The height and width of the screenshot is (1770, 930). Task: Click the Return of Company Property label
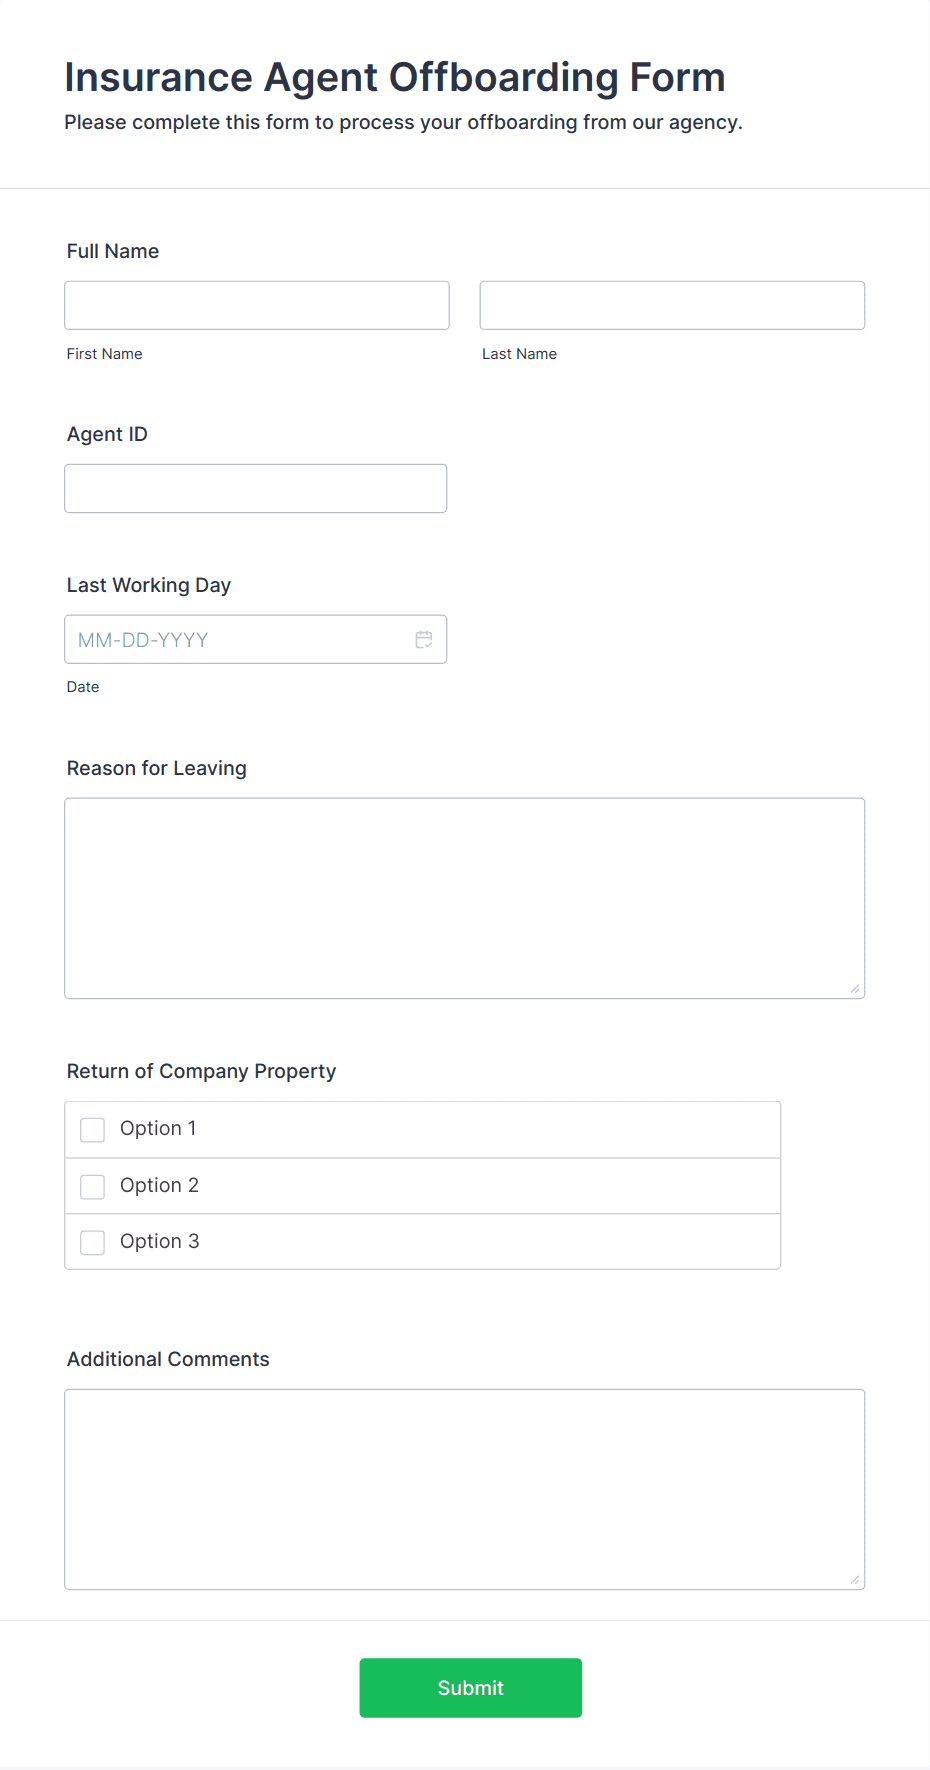coord(201,1071)
